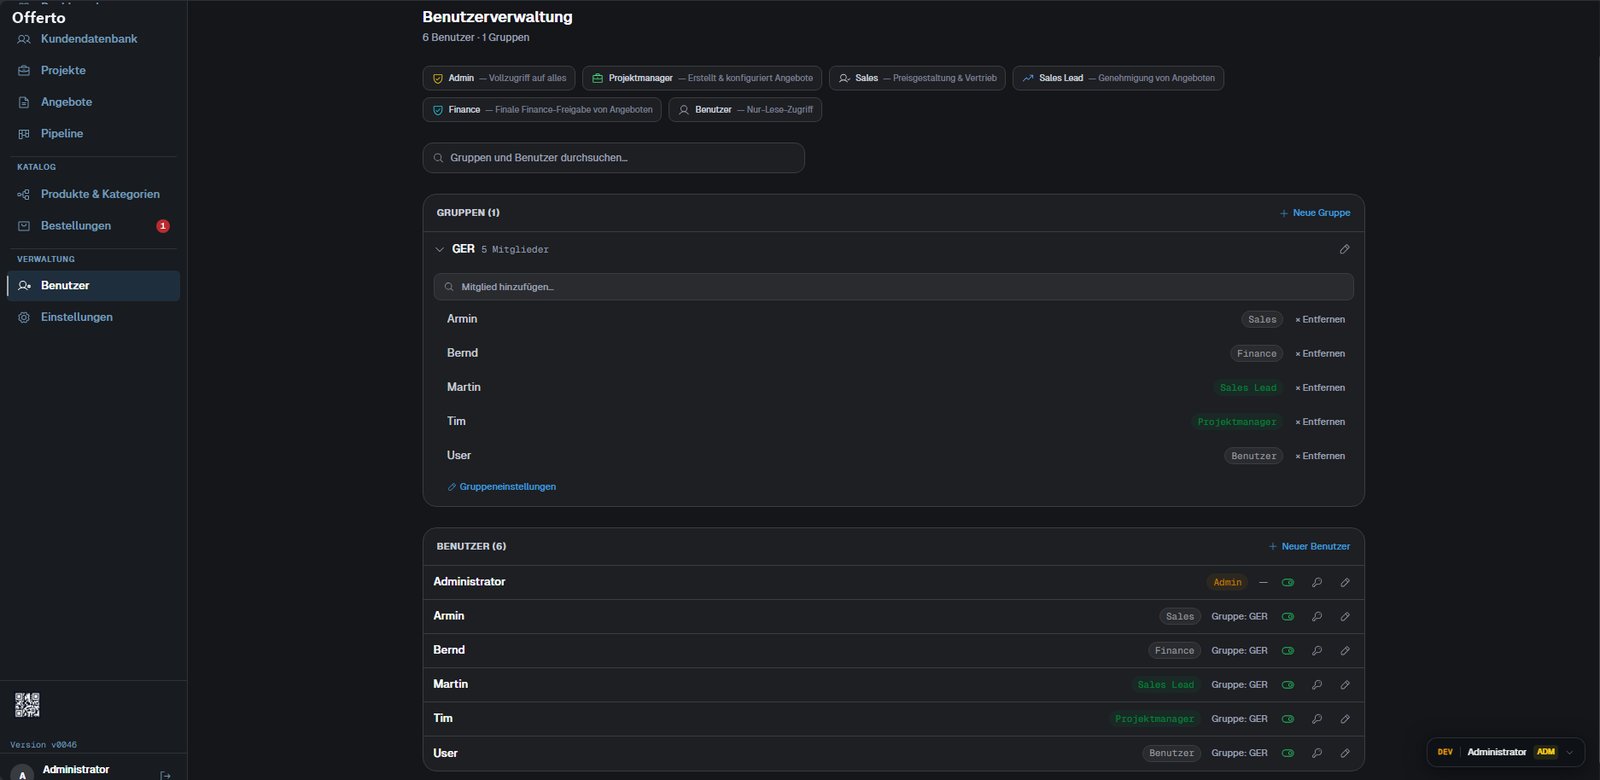The image size is (1600, 780).
Task: Click the edit pencil icon for group GER
Action: click(1344, 249)
